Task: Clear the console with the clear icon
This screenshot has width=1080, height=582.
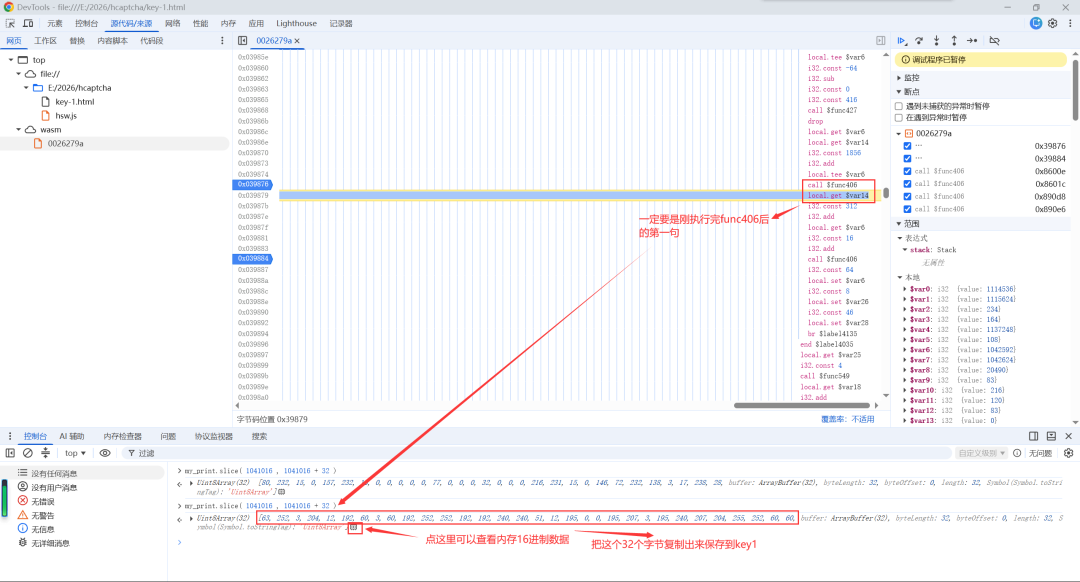Action: tap(28, 453)
